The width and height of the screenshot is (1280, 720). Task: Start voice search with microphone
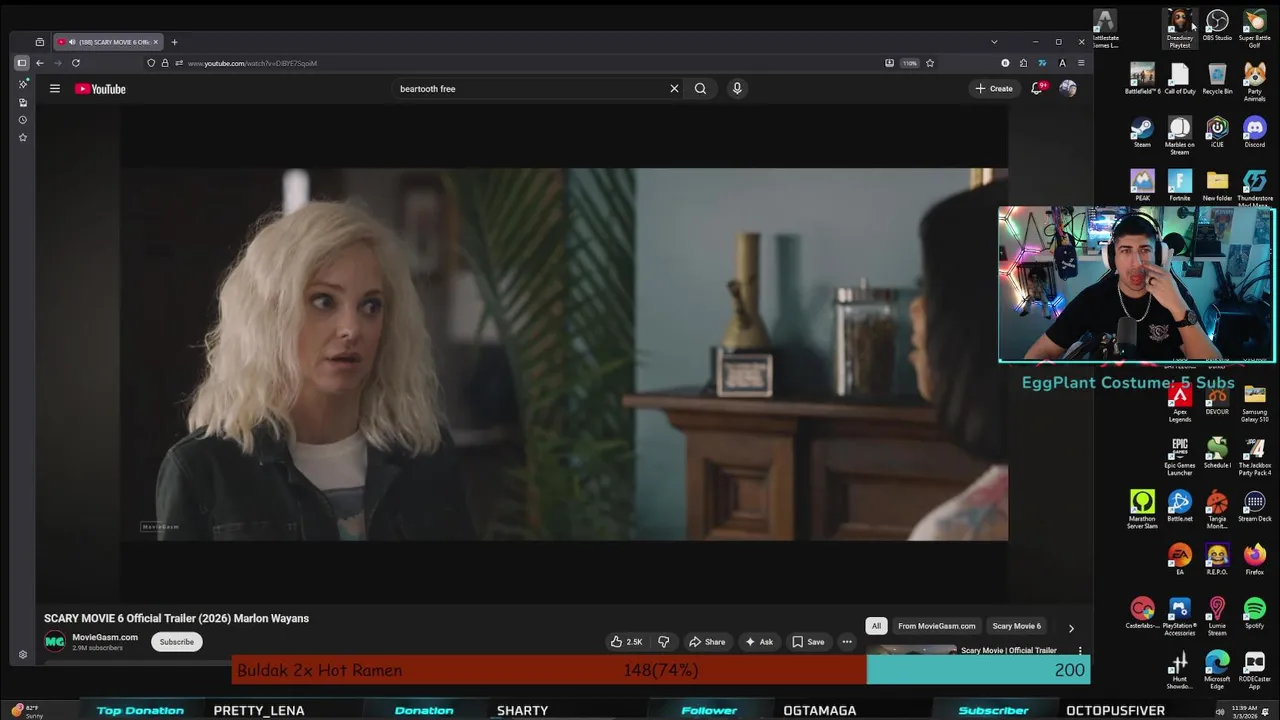[x=737, y=89]
